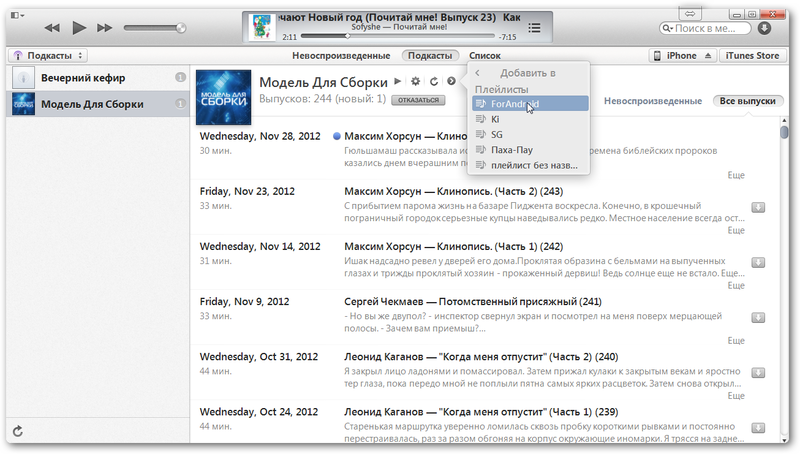Screen dimensions: 800x454
Task: Click the rewind previous track button
Action: (52, 28)
